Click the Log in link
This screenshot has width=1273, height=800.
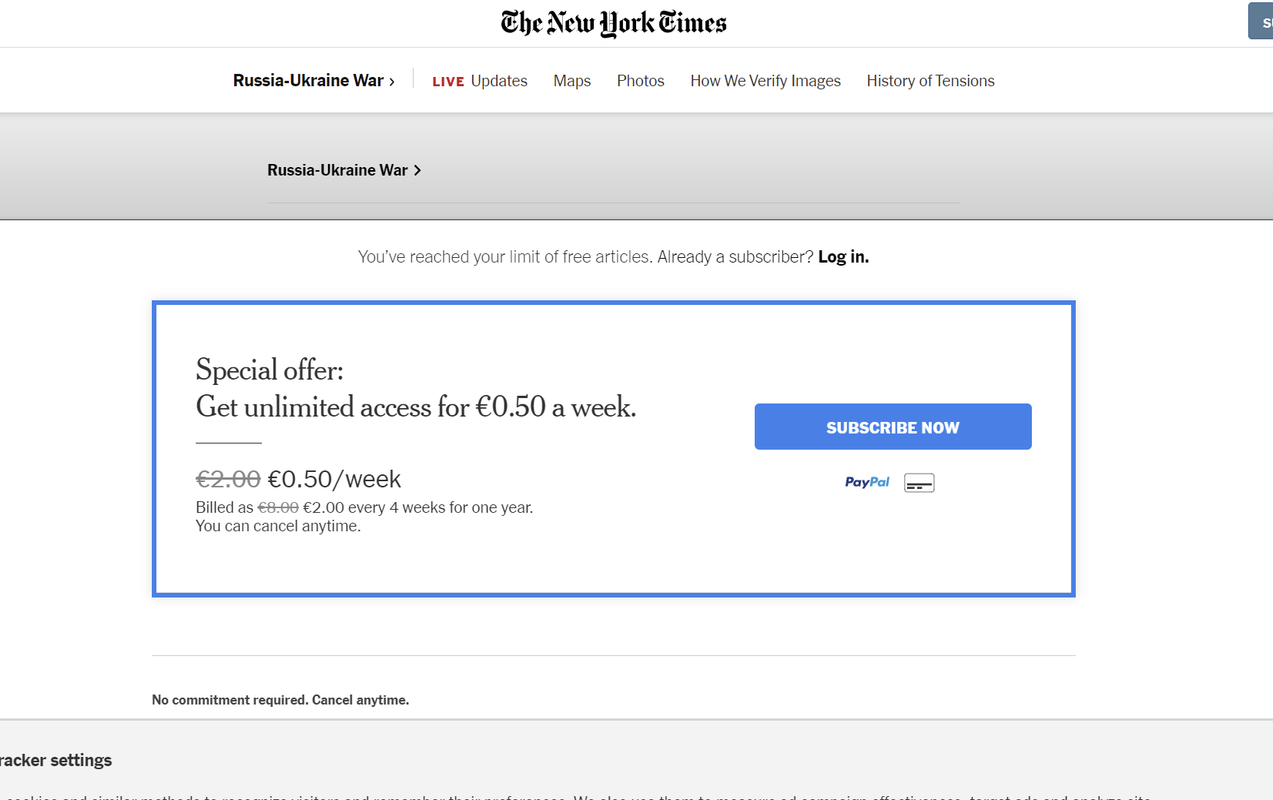click(843, 257)
